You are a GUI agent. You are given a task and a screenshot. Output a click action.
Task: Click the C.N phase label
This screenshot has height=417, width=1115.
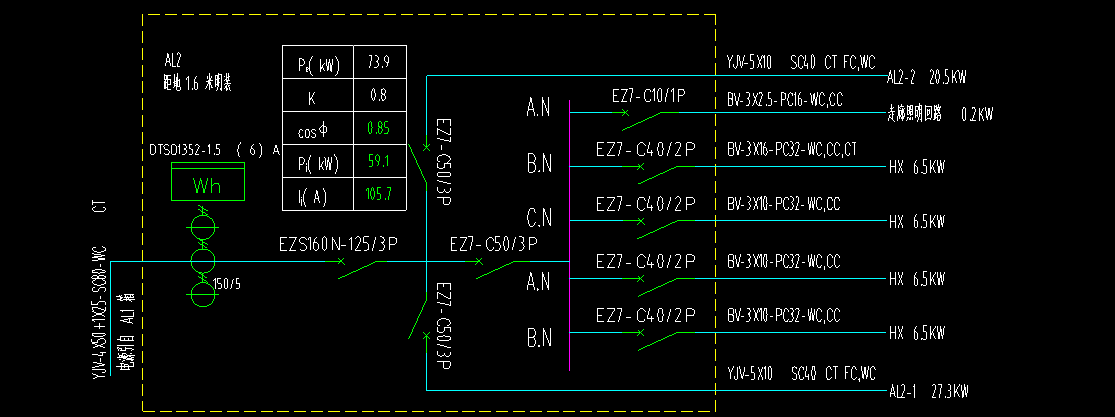539,219
